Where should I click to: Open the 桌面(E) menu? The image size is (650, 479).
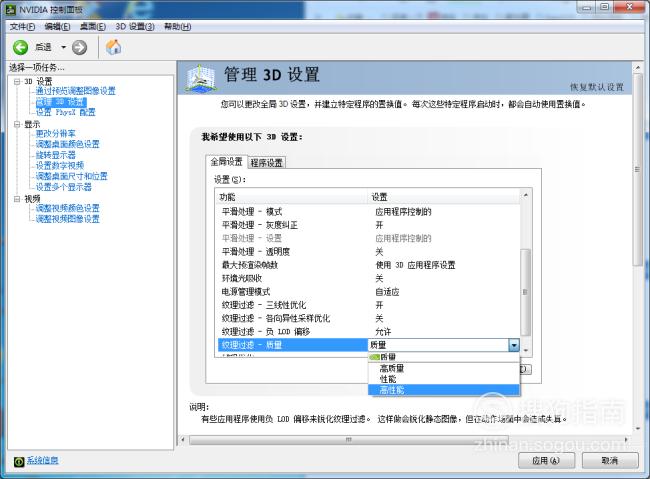click(x=92, y=27)
